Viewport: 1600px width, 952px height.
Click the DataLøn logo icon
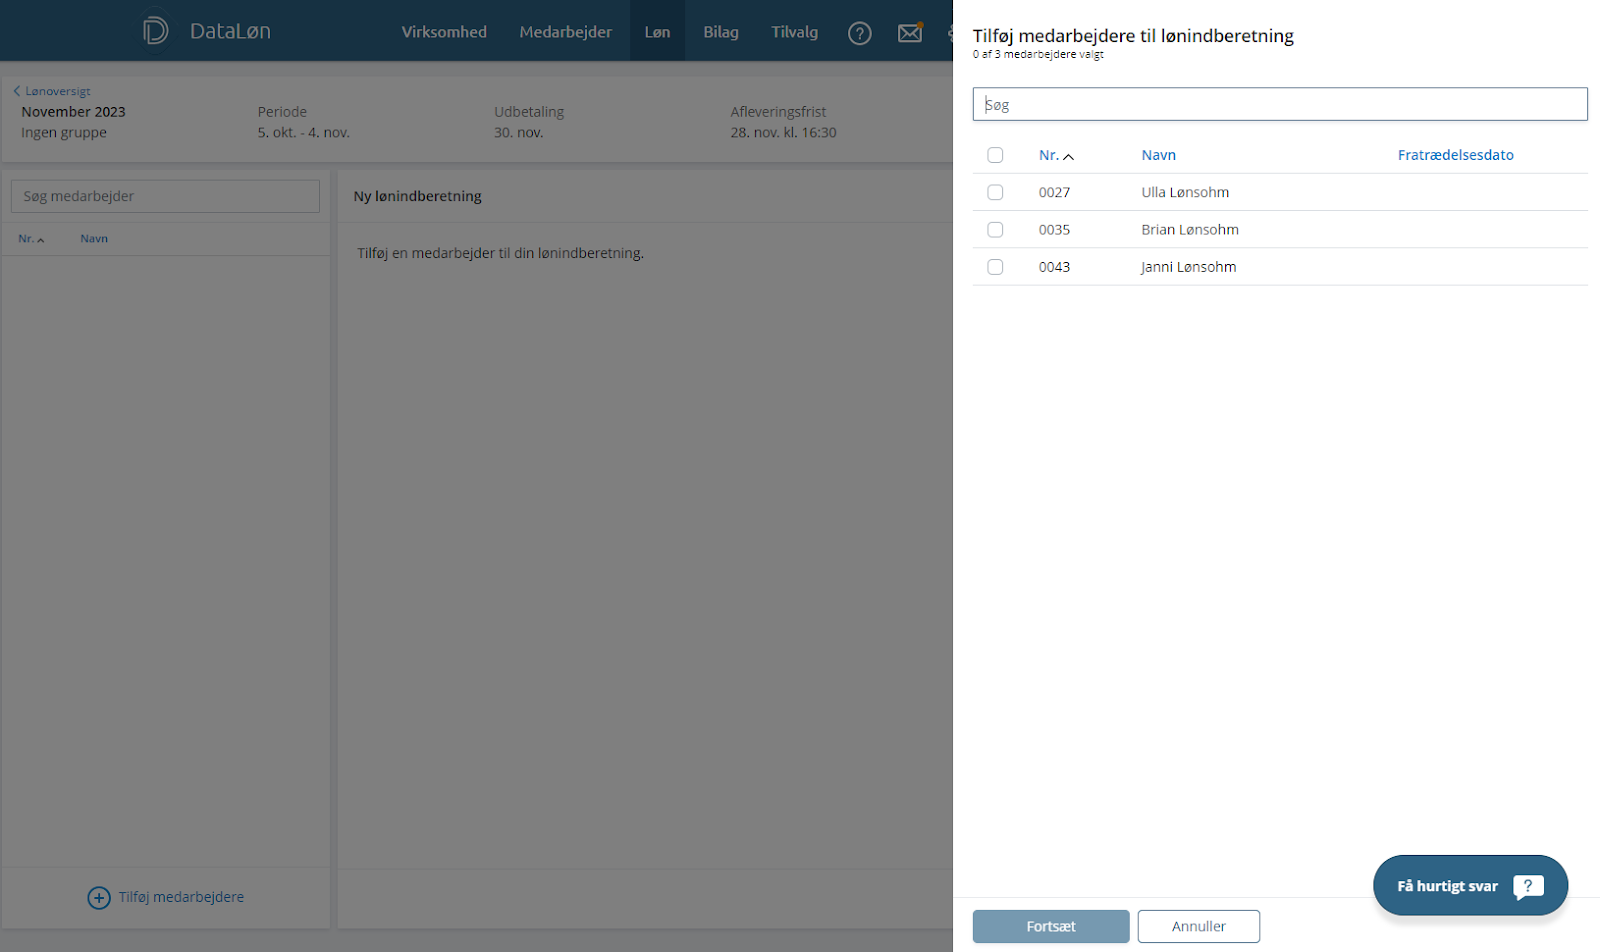(x=155, y=30)
